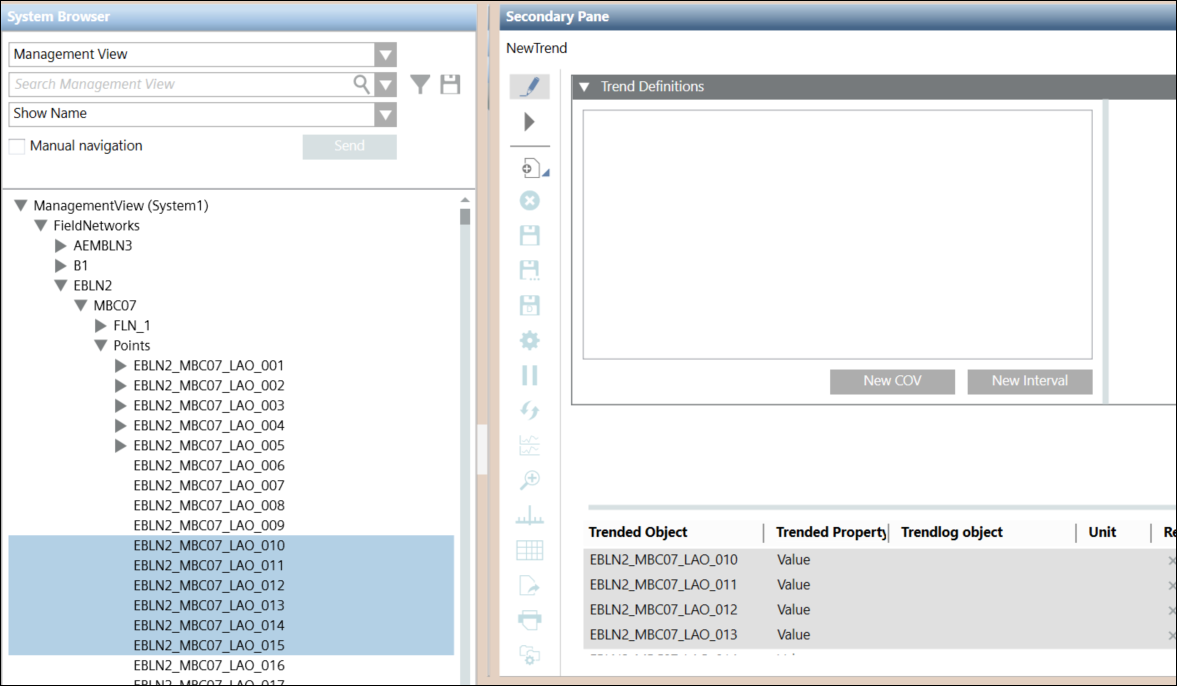
Task: Open the Show Name dropdown
Action: (385, 114)
